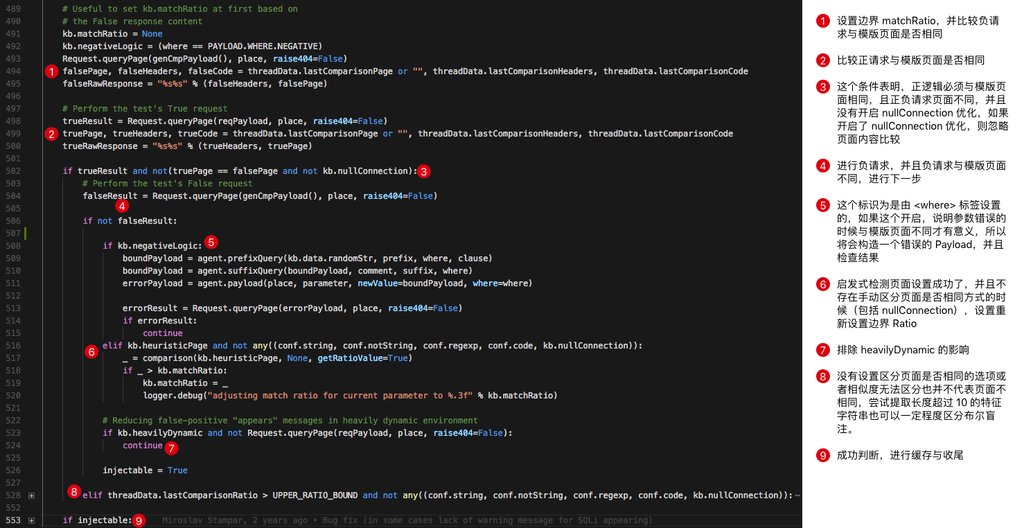Click line number 507 in the gutter
This screenshot has width=1024, height=528.
click(x=13, y=233)
